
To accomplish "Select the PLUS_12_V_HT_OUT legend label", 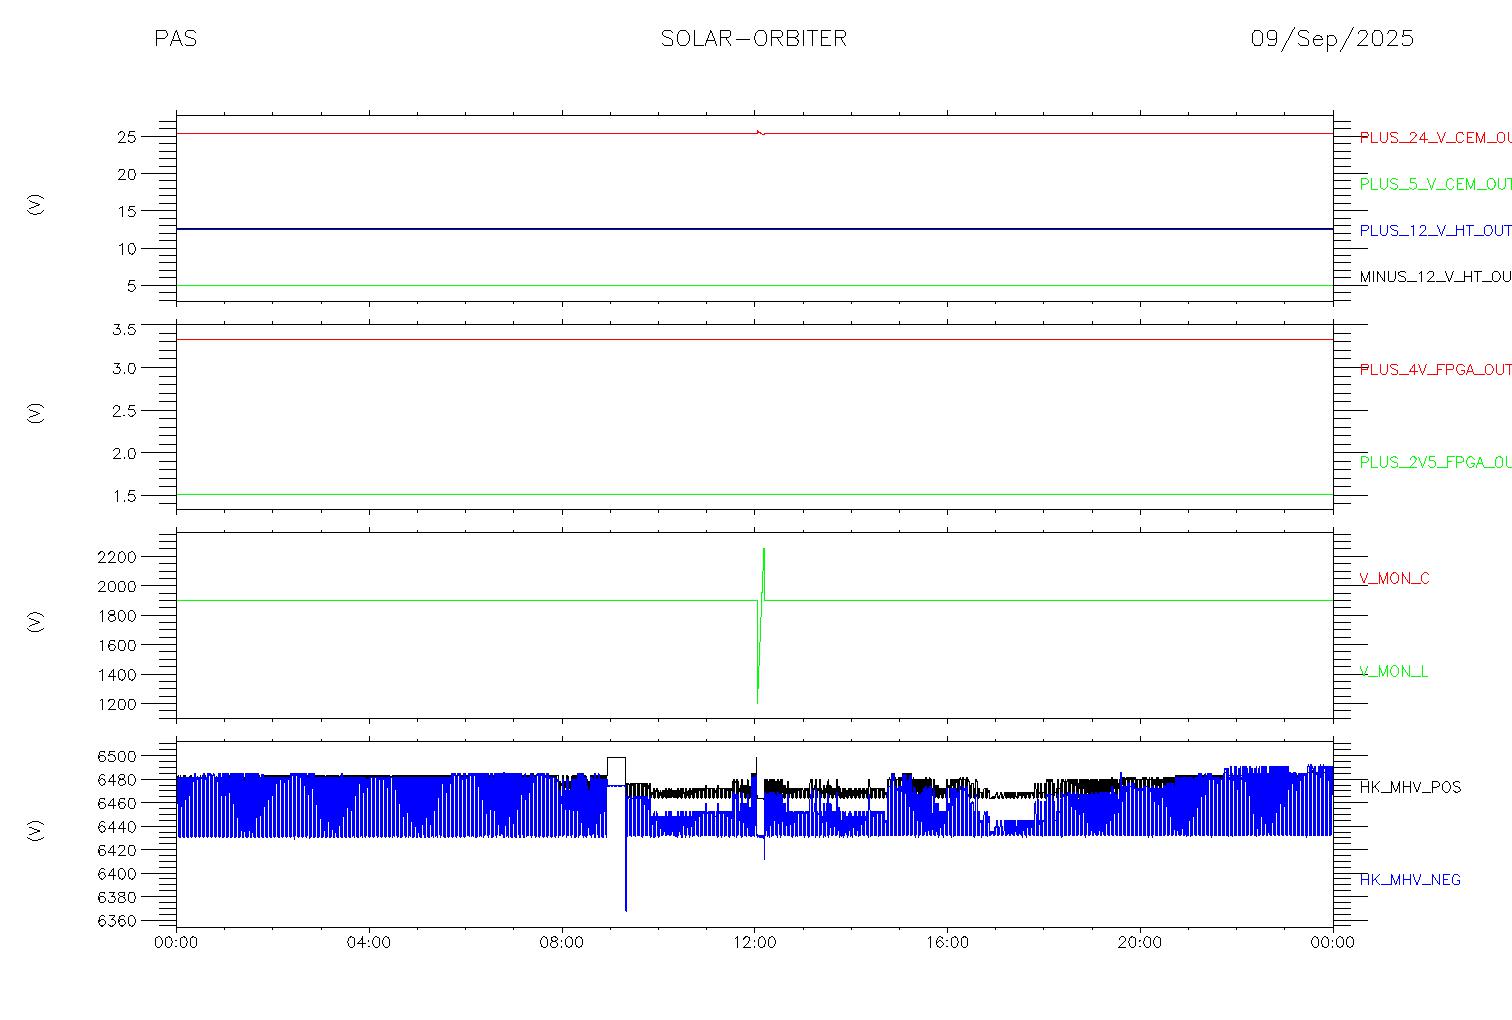I will pyautogui.click(x=1435, y=230).
